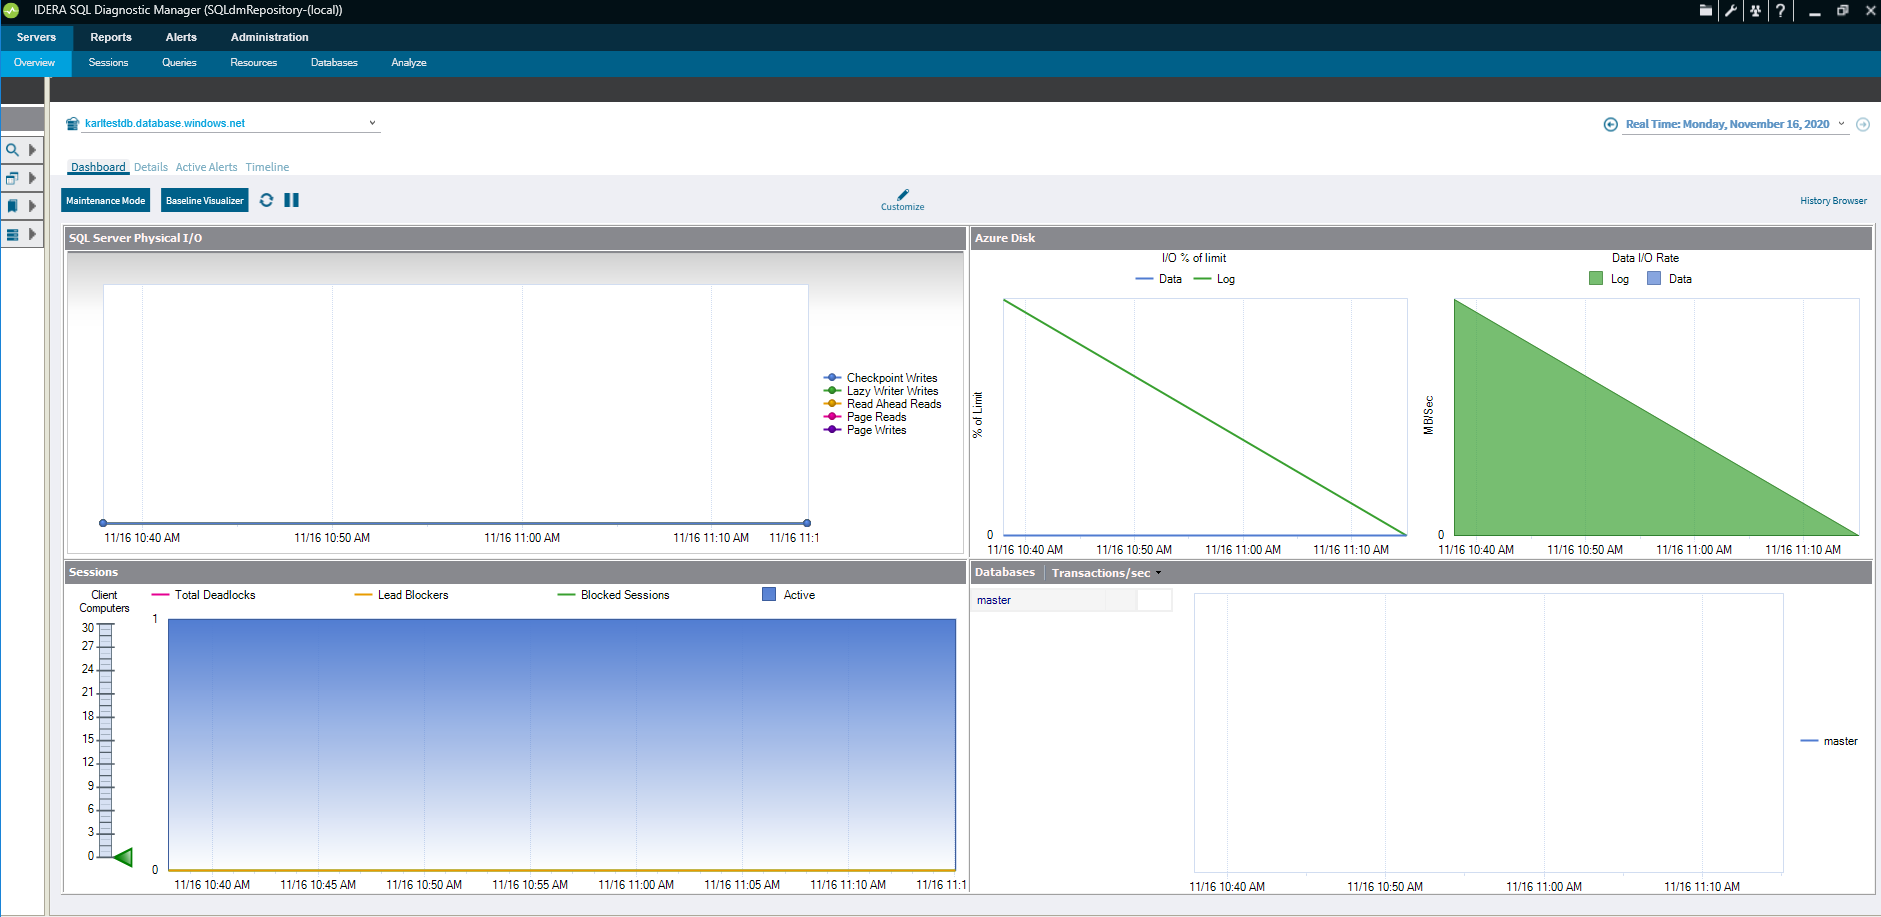Open the question mark help icon

1780,11
